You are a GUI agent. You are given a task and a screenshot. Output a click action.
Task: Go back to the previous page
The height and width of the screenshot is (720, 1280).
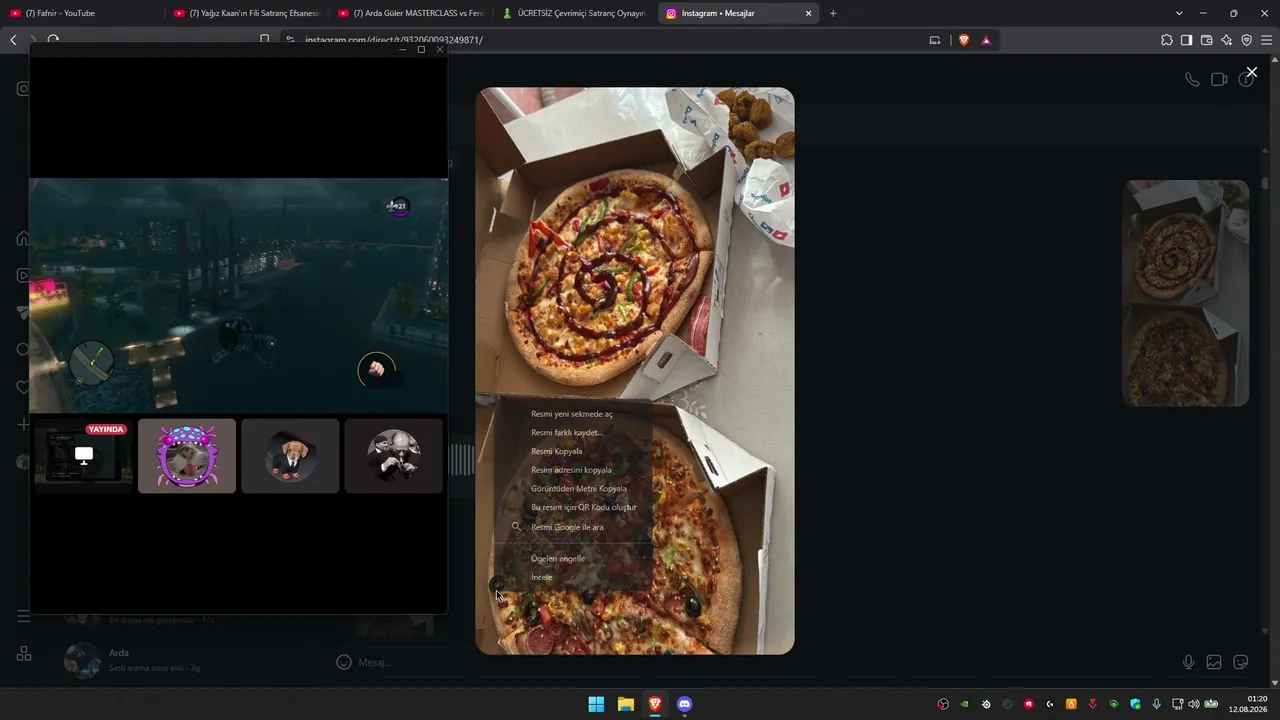click(x=13, y=40)
